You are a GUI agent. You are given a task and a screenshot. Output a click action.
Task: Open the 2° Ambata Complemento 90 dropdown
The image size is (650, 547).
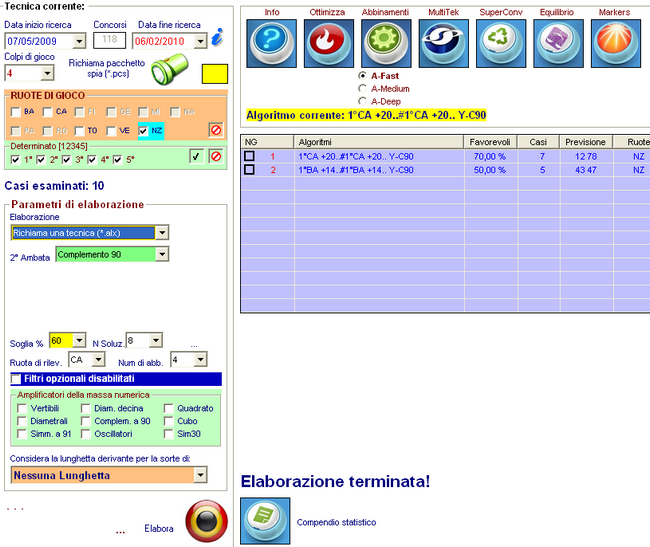162,254
